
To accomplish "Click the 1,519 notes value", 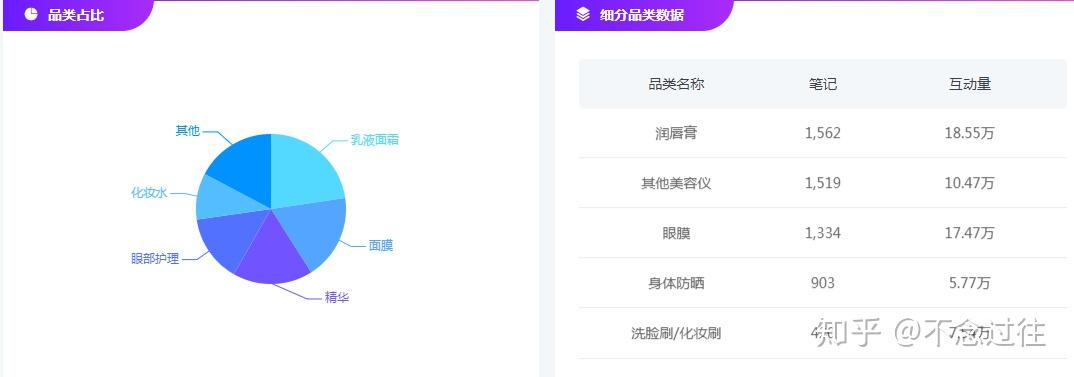I will coord(823,183).
